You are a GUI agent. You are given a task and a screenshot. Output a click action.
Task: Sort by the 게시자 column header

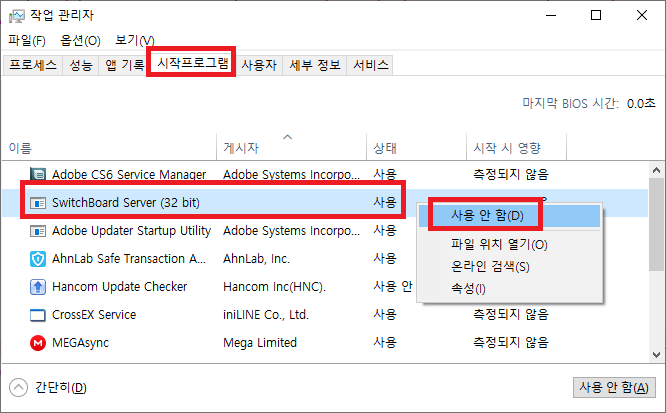pyautogui.click(x=291, y=147)
